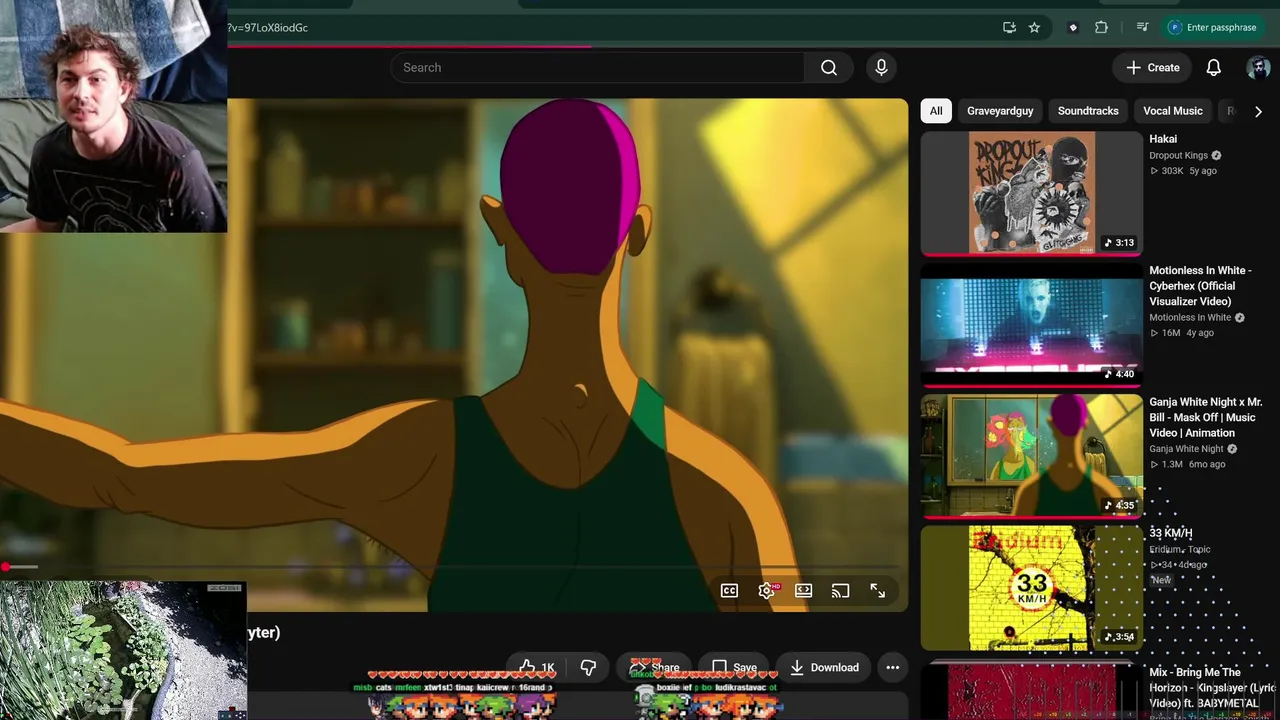Click the pinned extension icon beside the puzzle icon
The height and width of the screenshot is (720, 1280).
(x=1073, y=27)
